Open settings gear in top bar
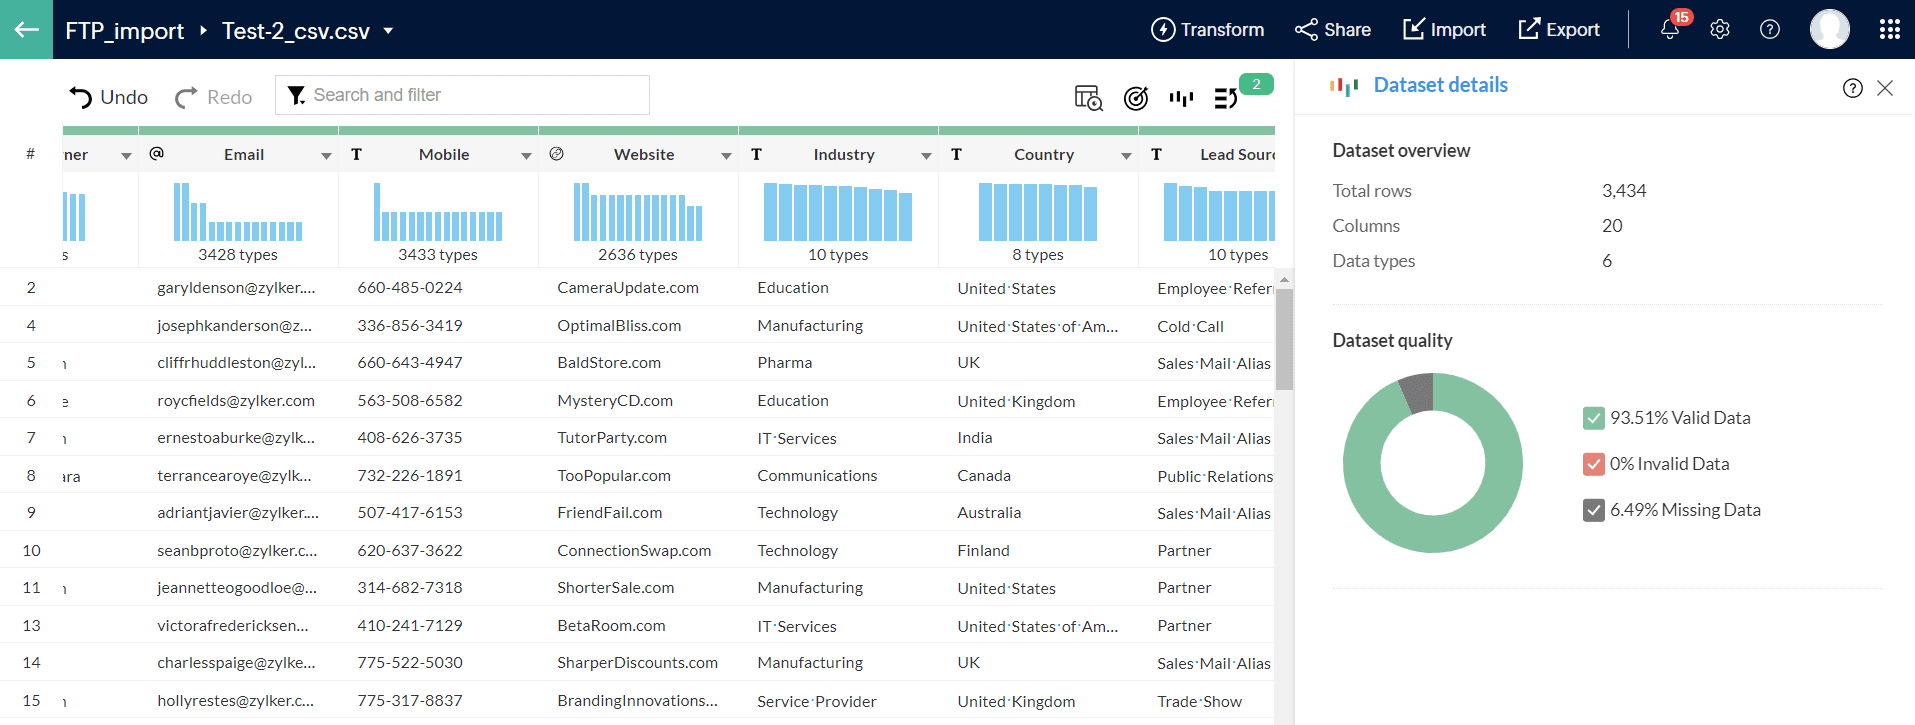The width and height of the screenshot is (1915, 725). point(1719,29)
